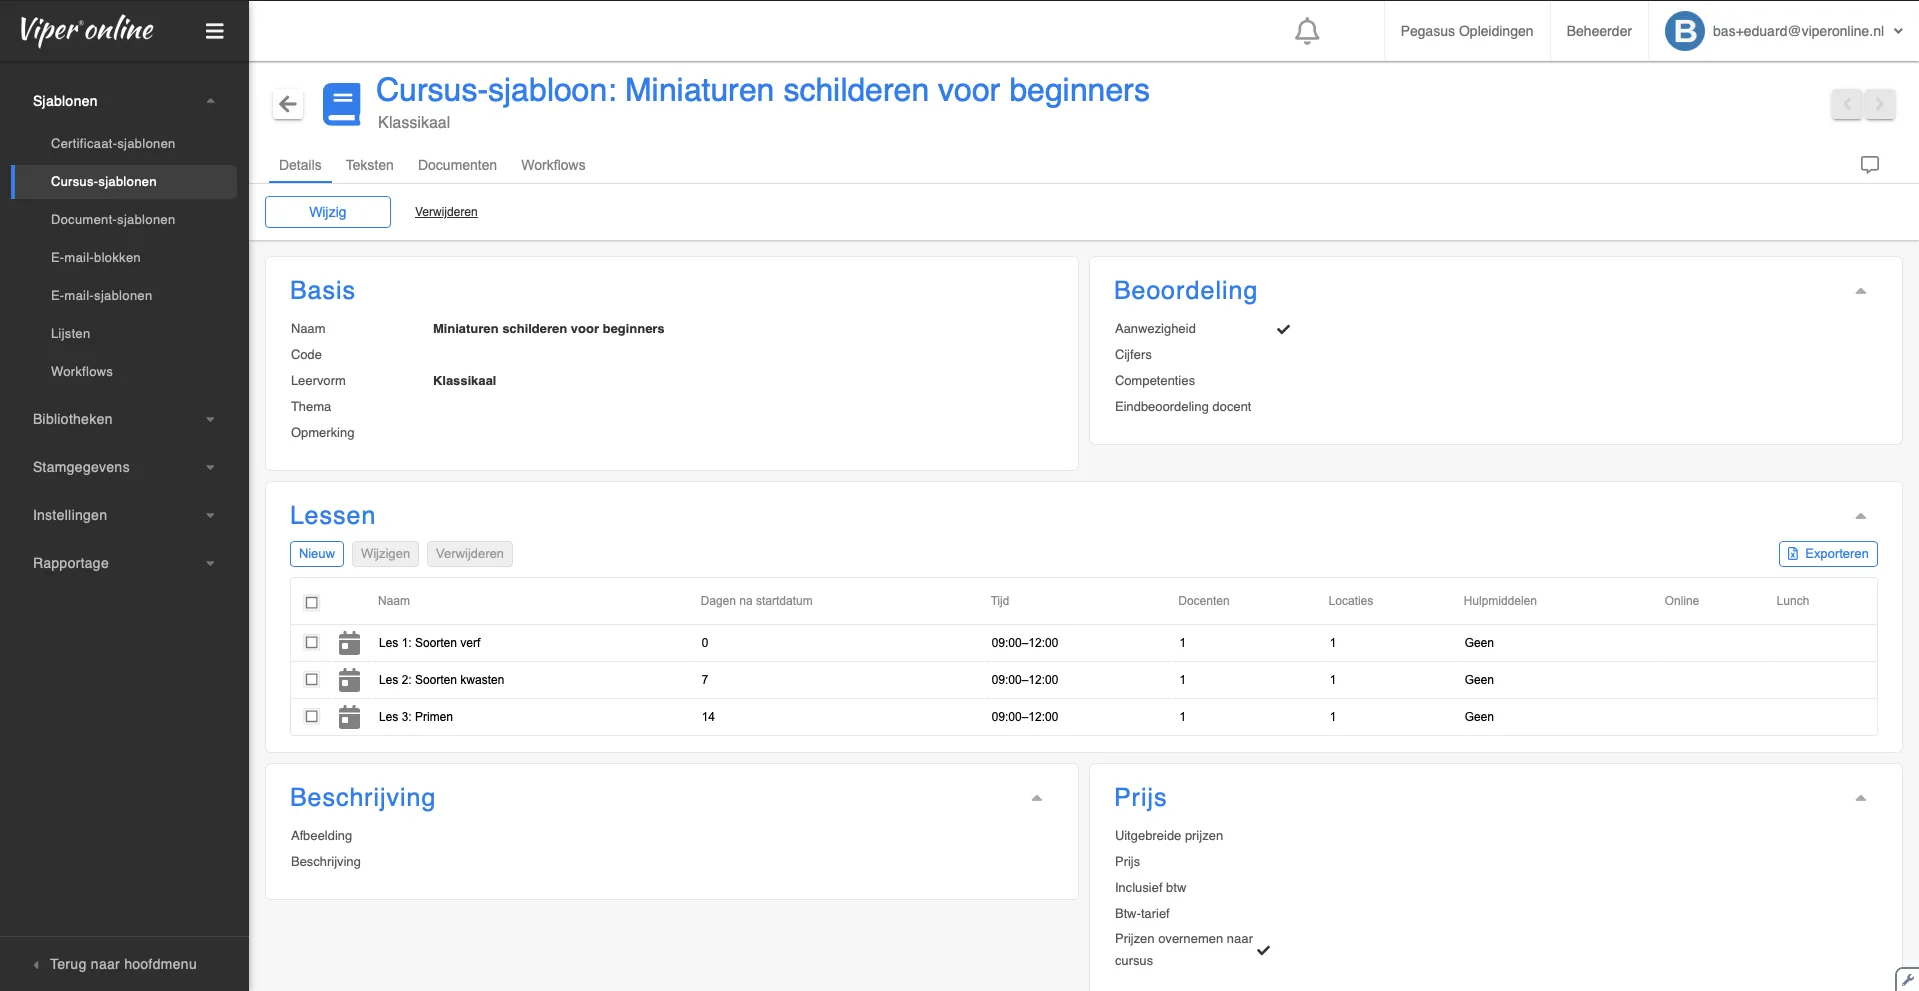
Task: Click the notification bell icon
Action: (1306, 32)
